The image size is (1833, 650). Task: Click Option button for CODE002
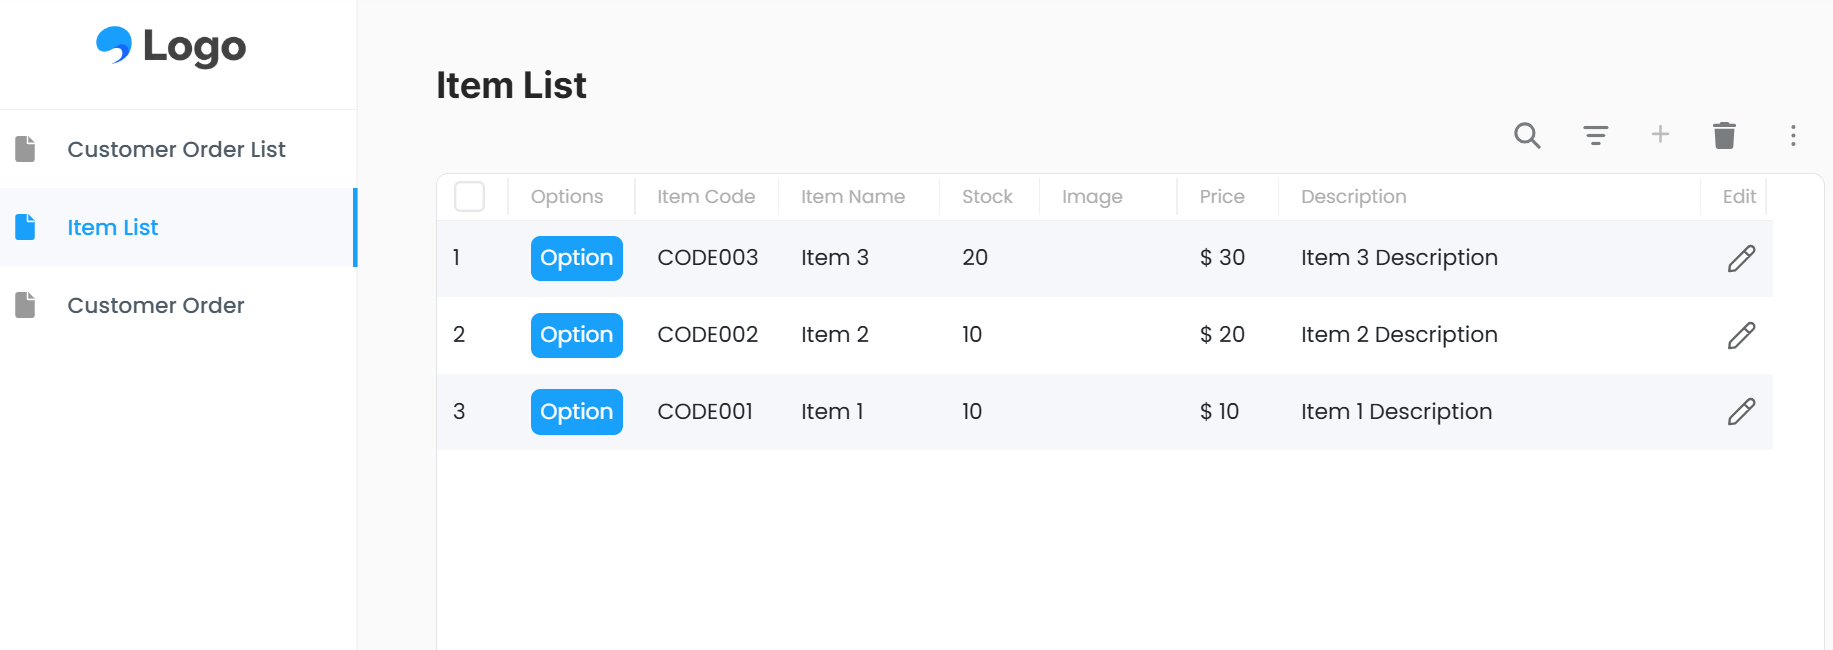click(x=577, y=335)
